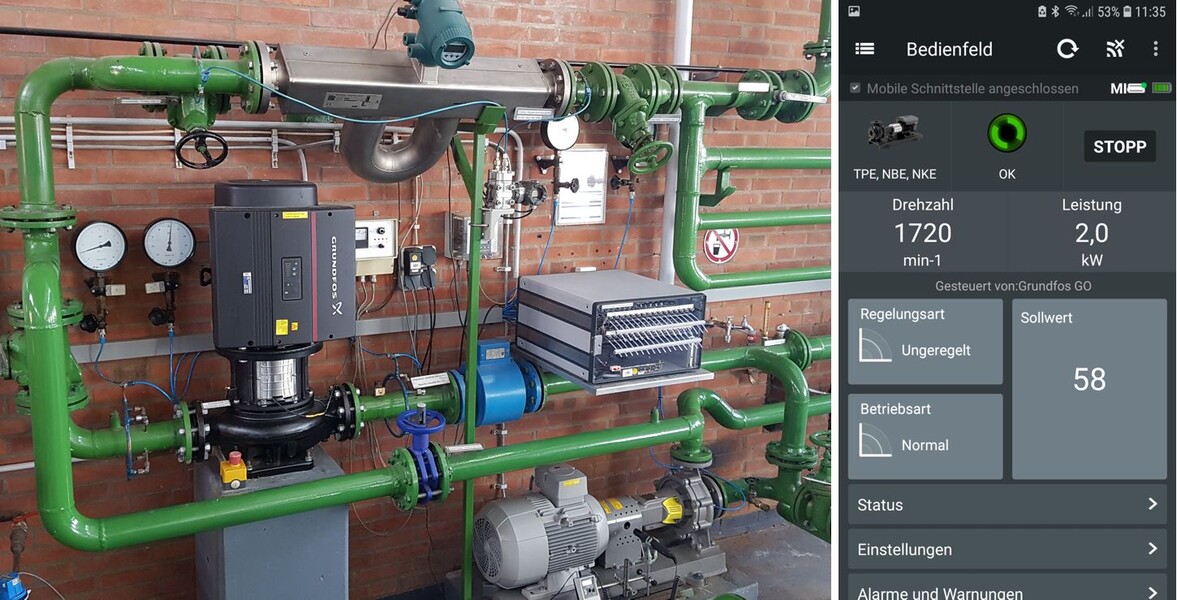This screenshot has width=1177, height=600.
Task: Tap the phone status bar battery indicator
Action: pyautogui.click(x=1127, y=11)
